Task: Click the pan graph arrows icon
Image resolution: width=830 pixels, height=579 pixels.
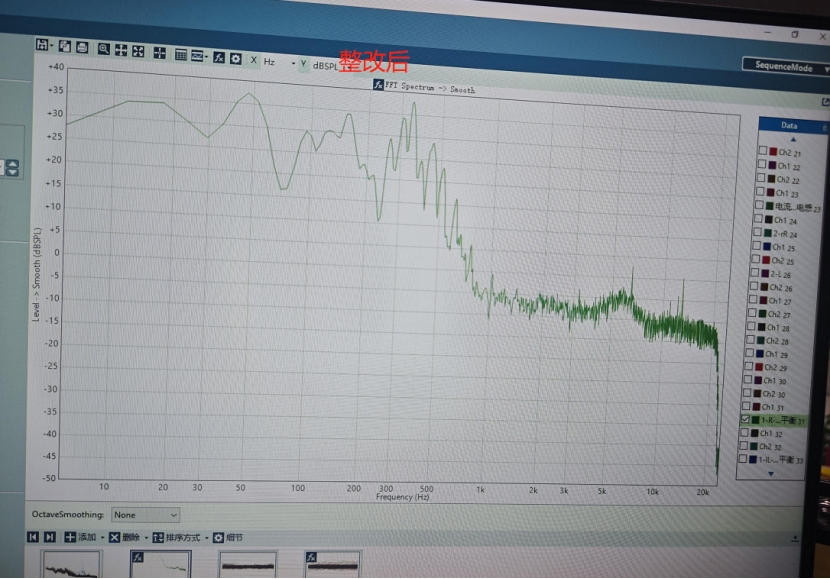Action: pyautogui.click(x=121, y=50)
